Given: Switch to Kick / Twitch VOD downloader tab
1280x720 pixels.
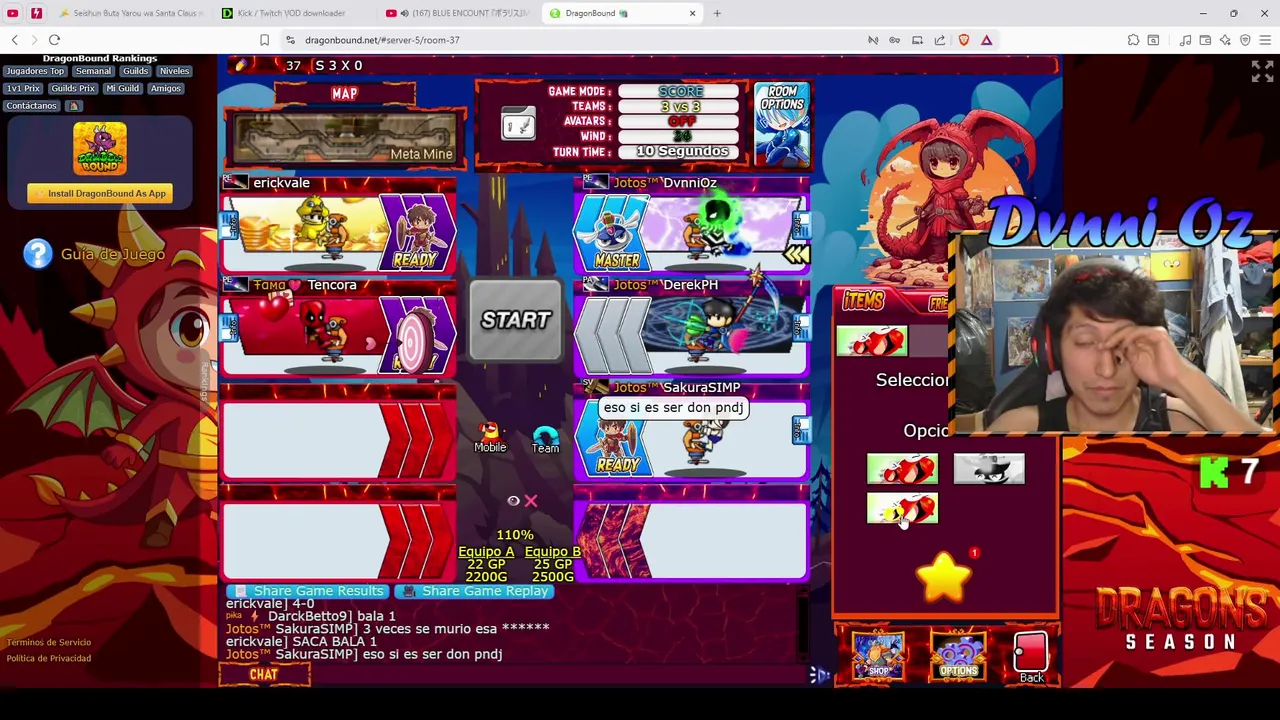Looking at the screenshot, I should tap(291, 13).
